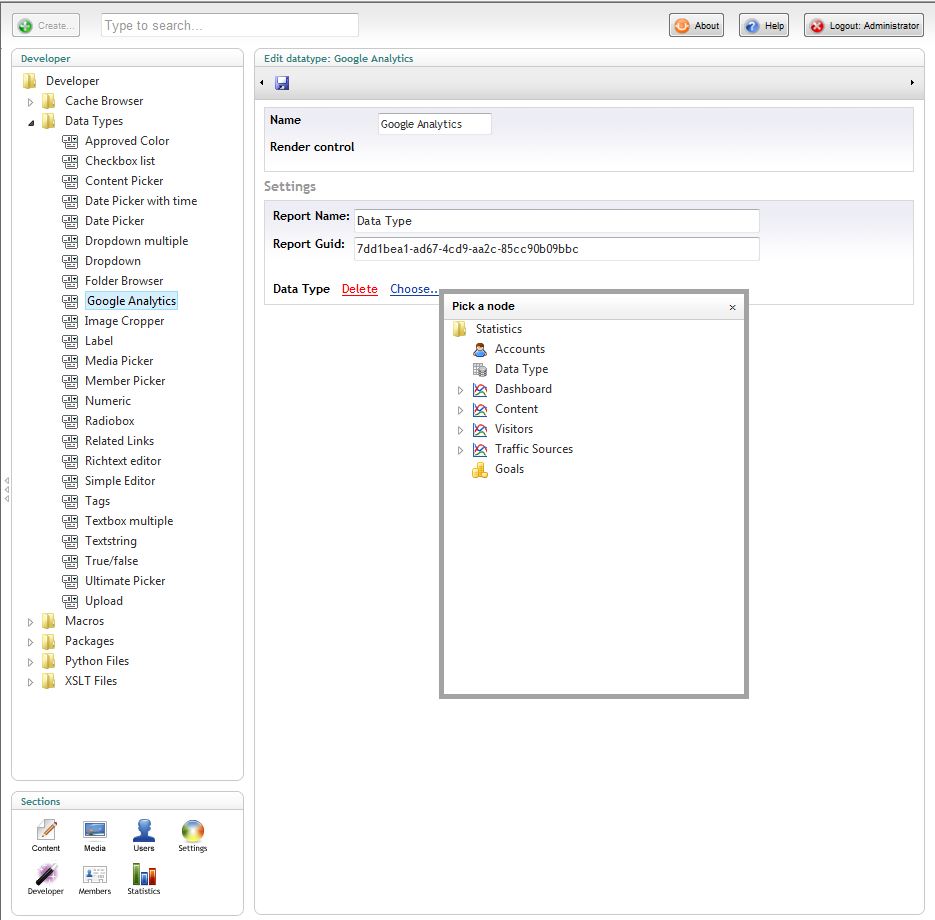The image size is (935, 920).
Task: Select Goals node label in picker
Action: click(509, 469)
